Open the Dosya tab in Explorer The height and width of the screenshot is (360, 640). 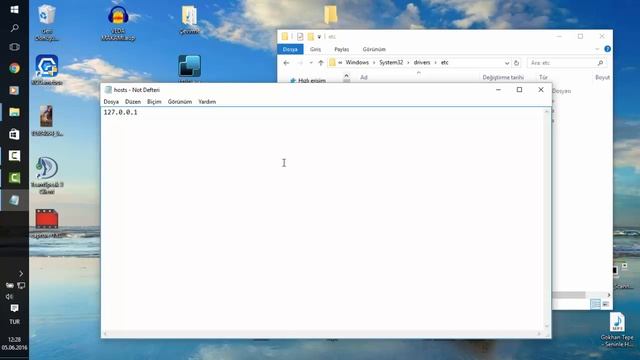pos(290,49)
